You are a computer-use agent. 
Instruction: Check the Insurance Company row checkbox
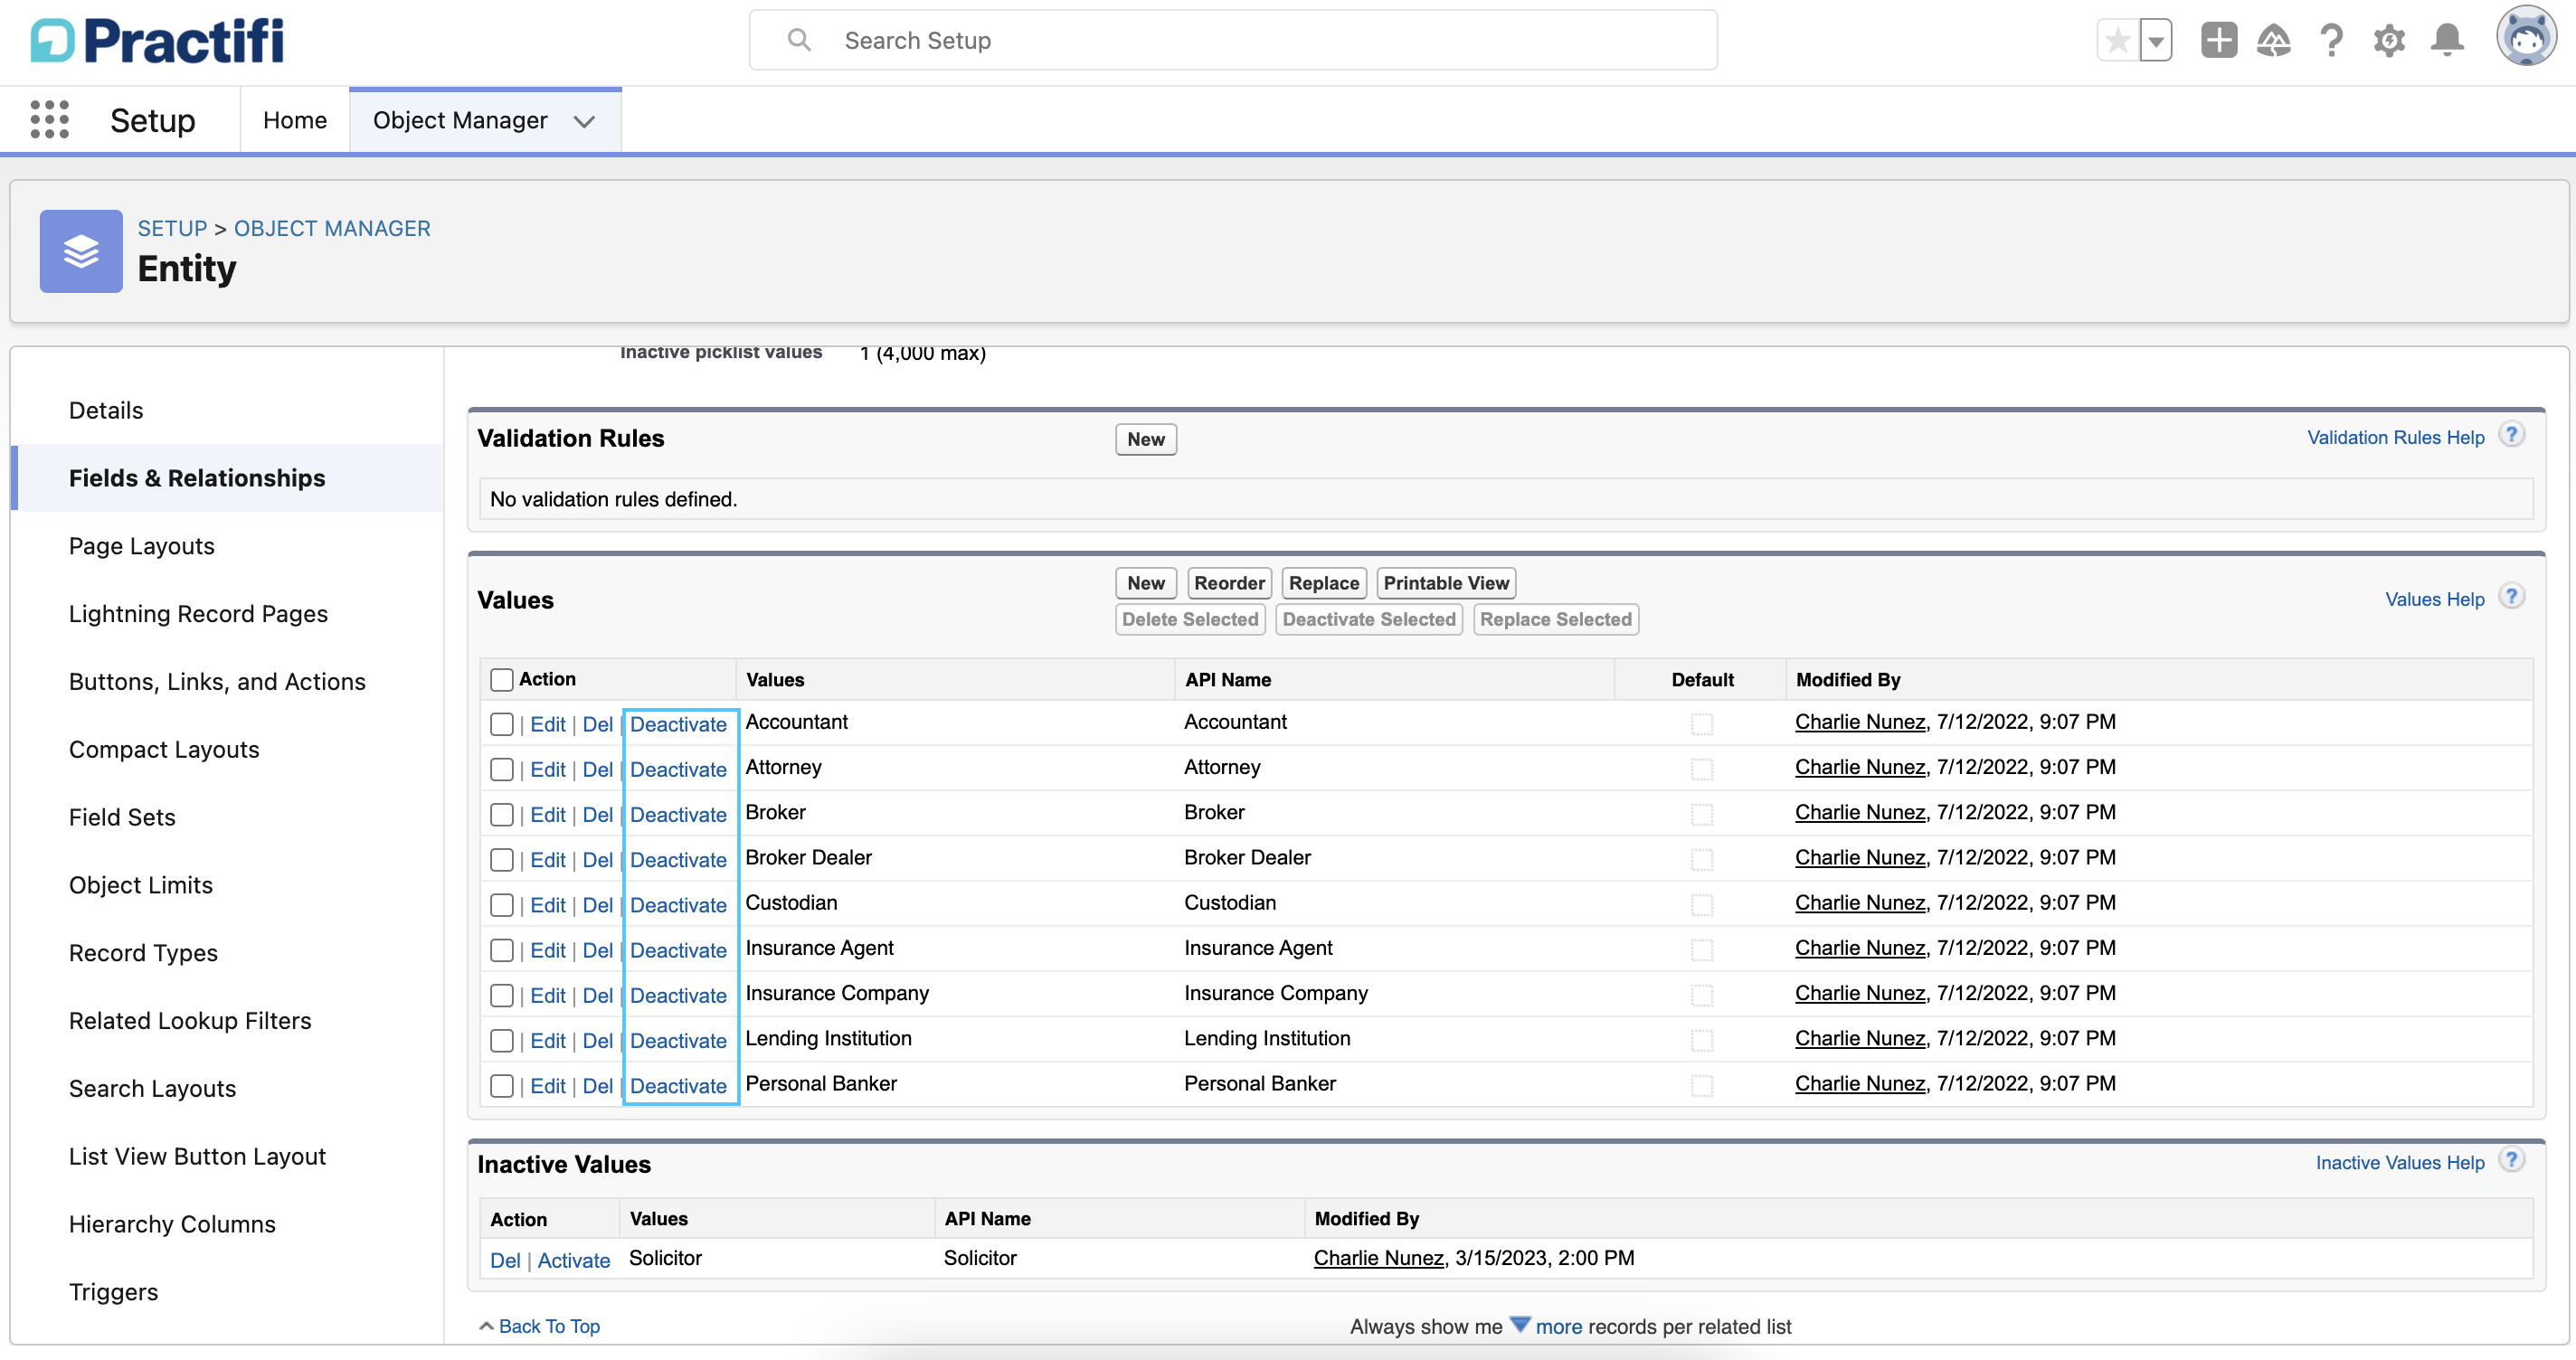(x=502, y=995)
